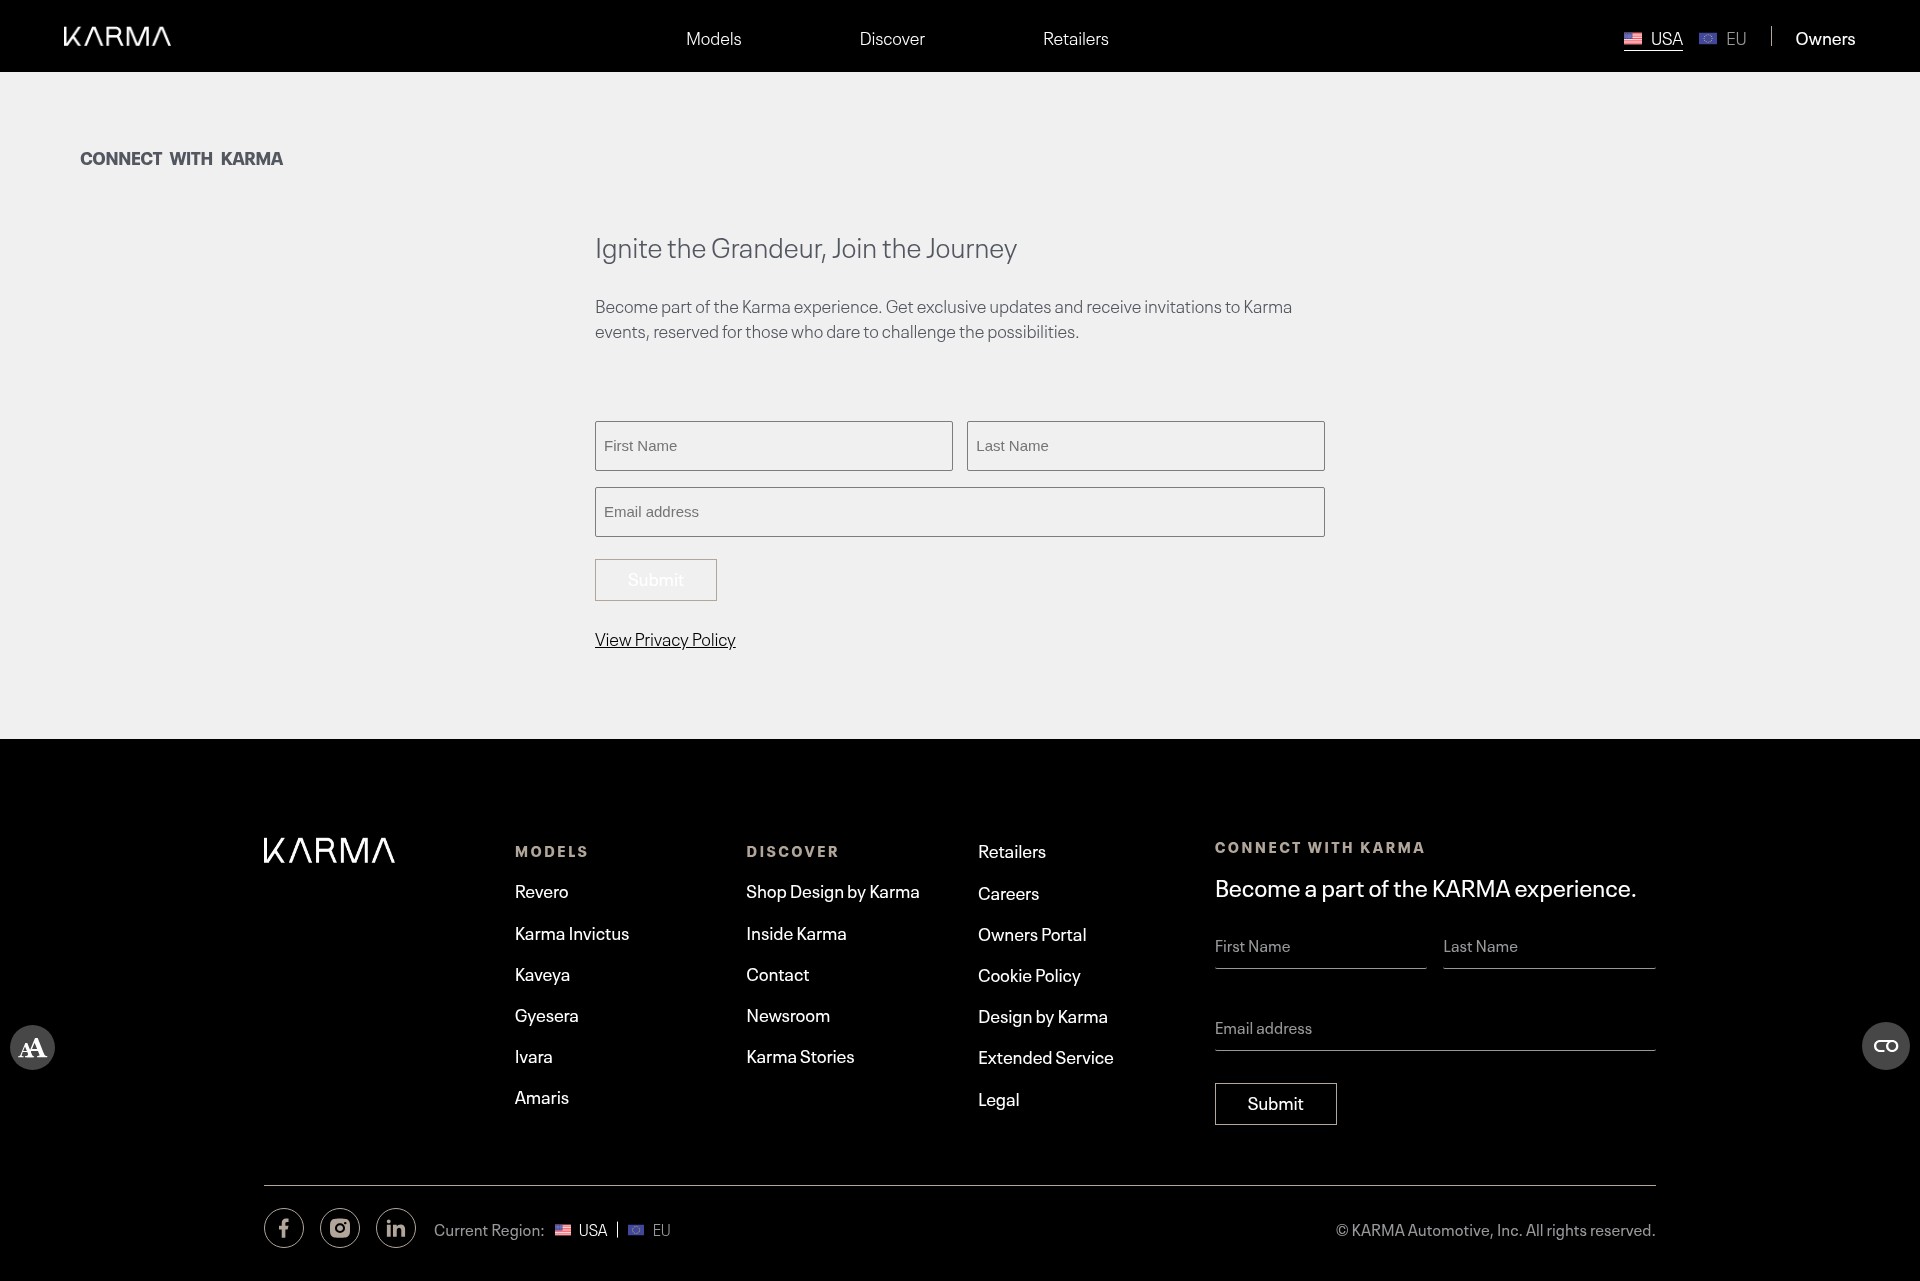
Task: Click the EU flag in footer region
Action: pos(636,1230)
